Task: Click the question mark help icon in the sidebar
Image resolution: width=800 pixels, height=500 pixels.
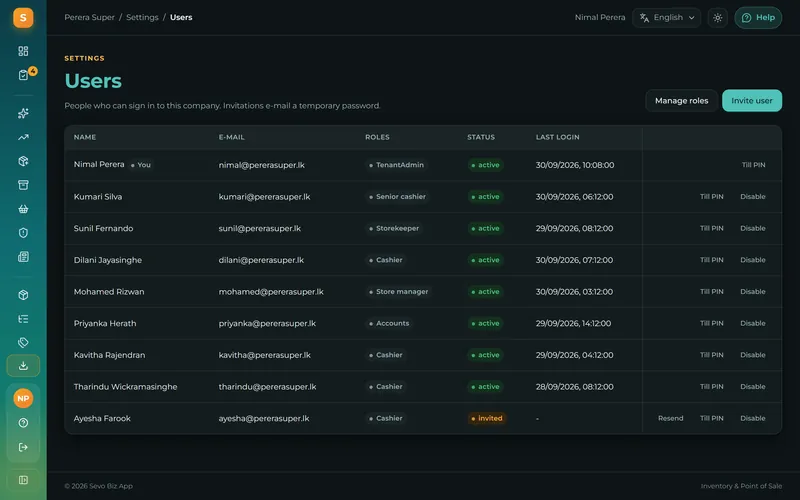Action: point(23,423)
